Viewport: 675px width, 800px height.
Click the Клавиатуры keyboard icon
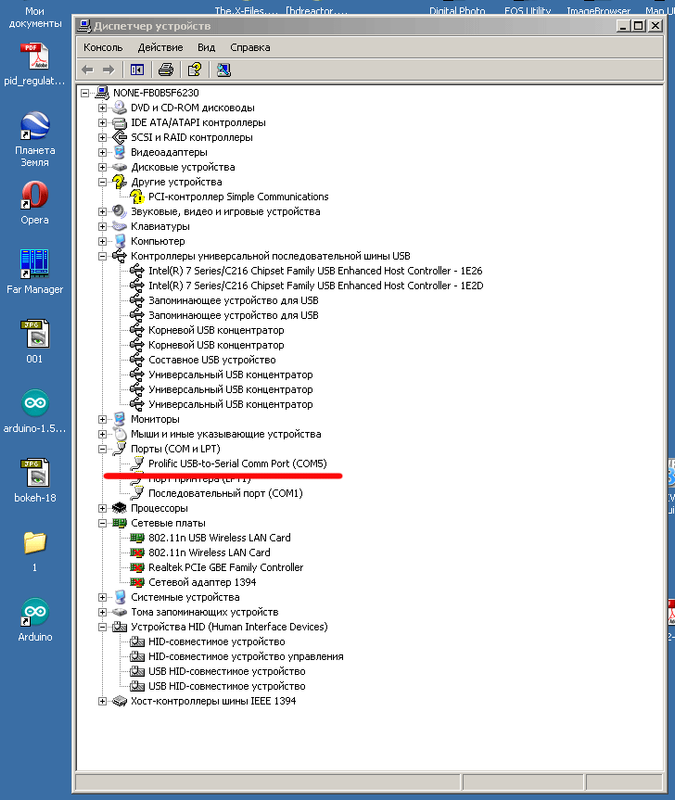point(119,226)
